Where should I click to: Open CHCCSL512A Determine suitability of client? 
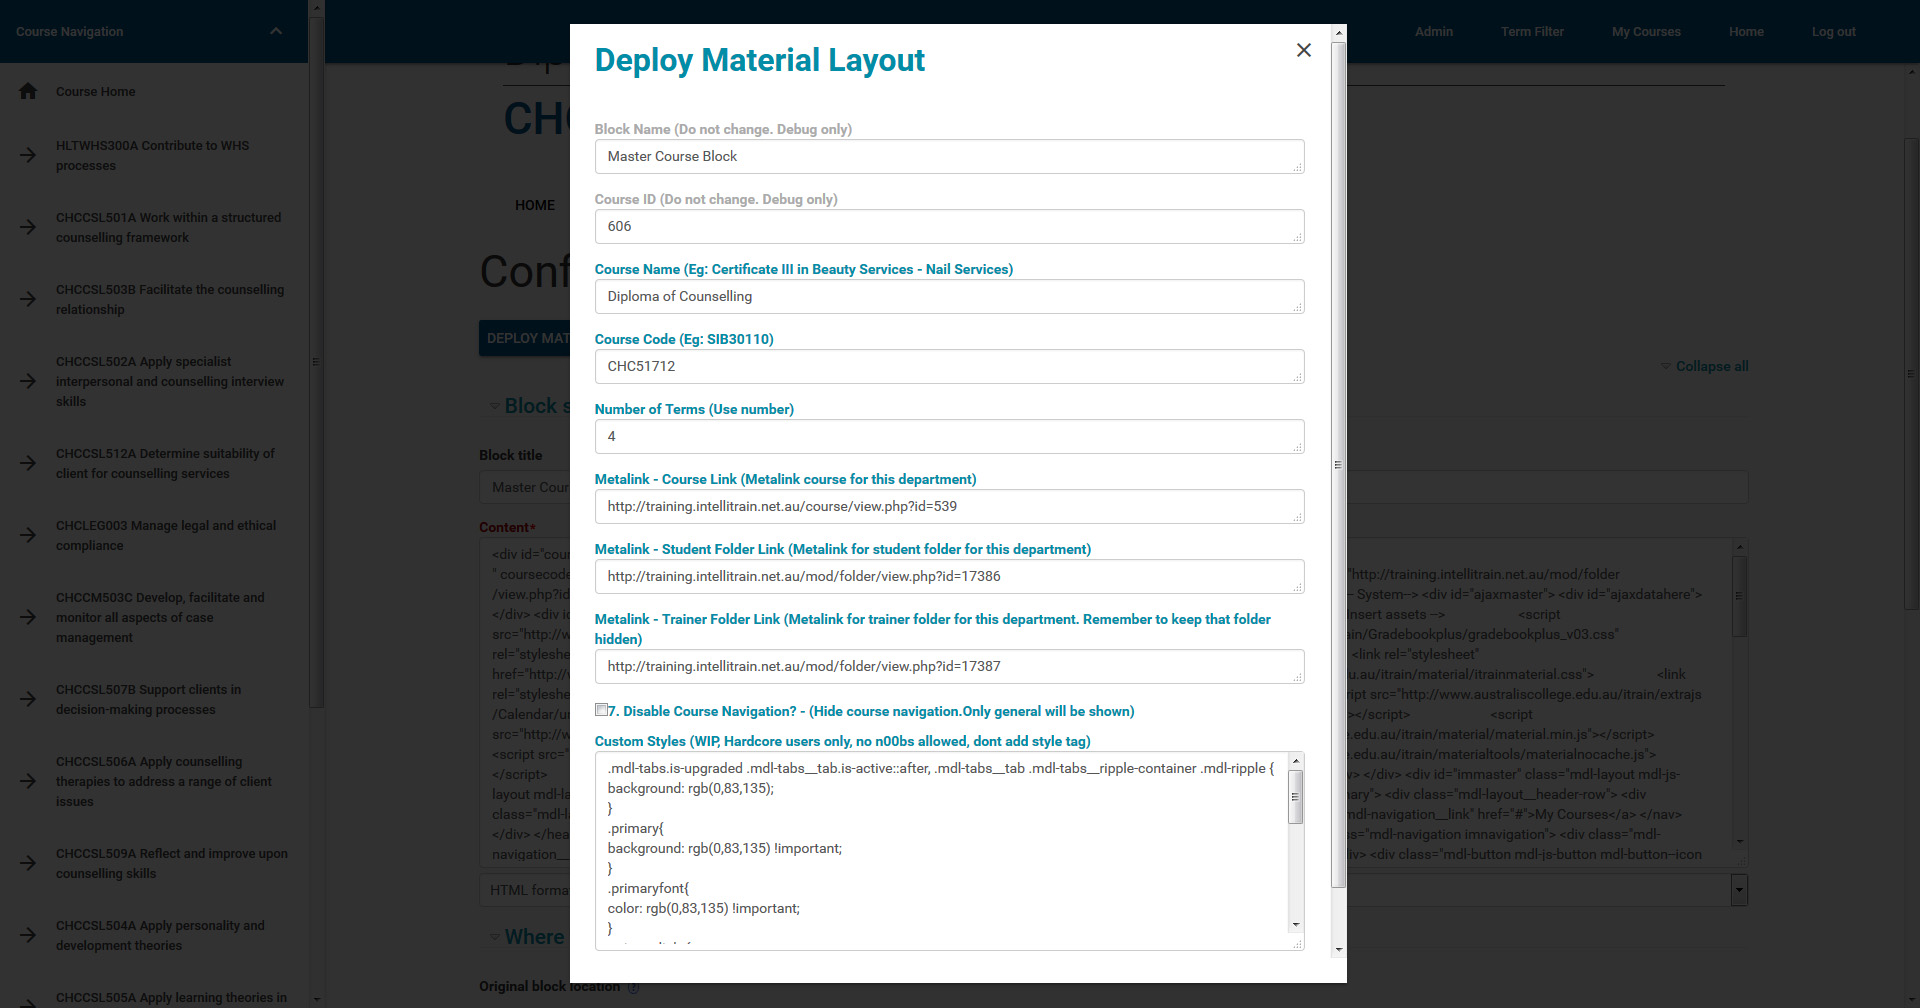tap(165, 463)
